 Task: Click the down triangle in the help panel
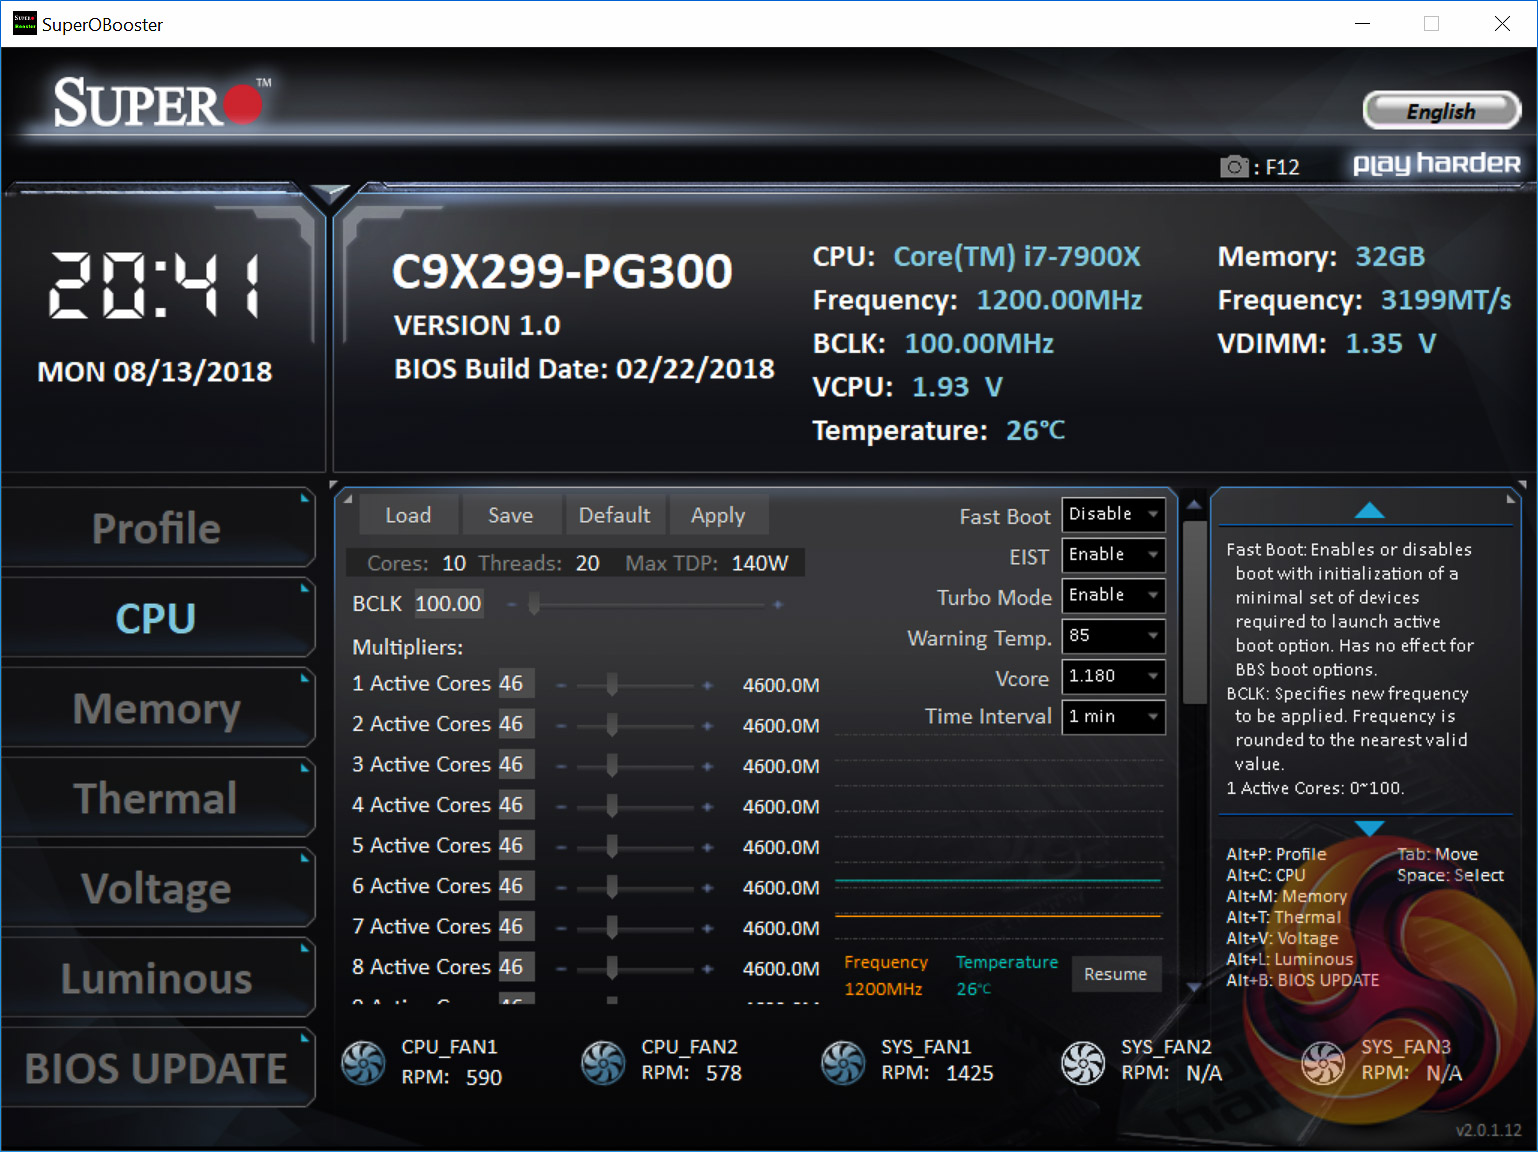pos(1369,828)
